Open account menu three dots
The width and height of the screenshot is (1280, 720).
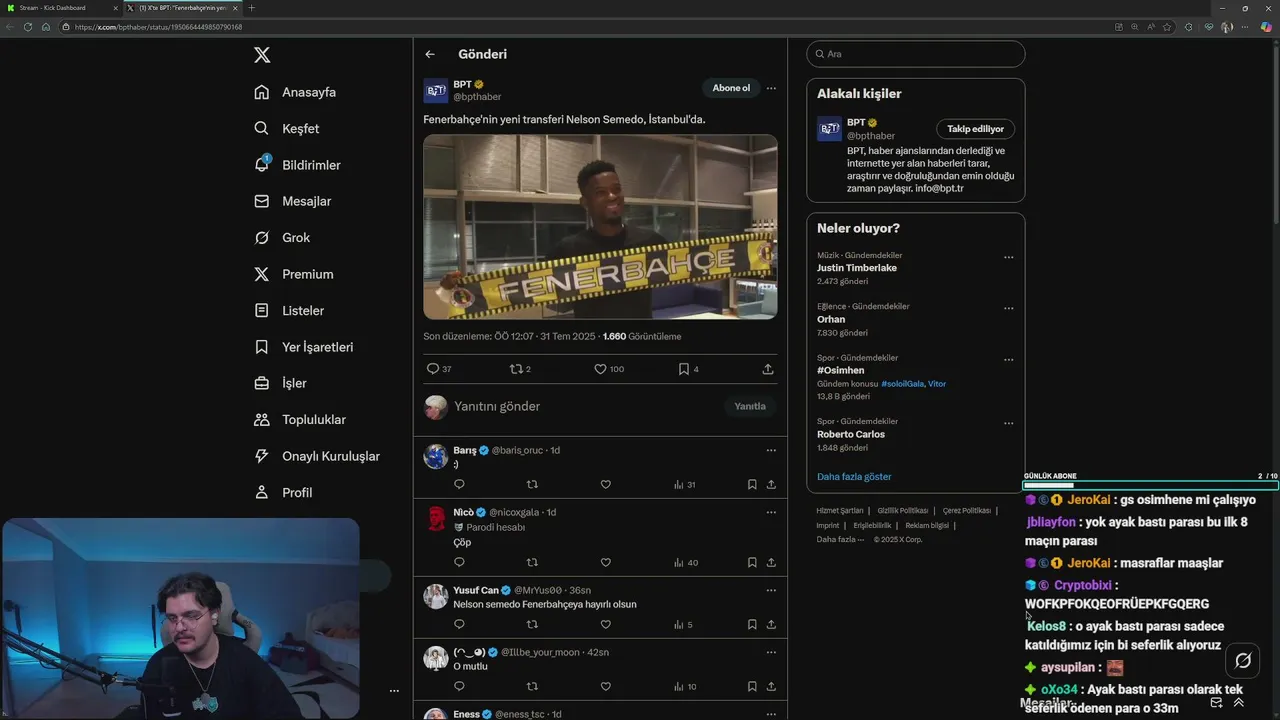pyautogui.click(x=394, y=691)
